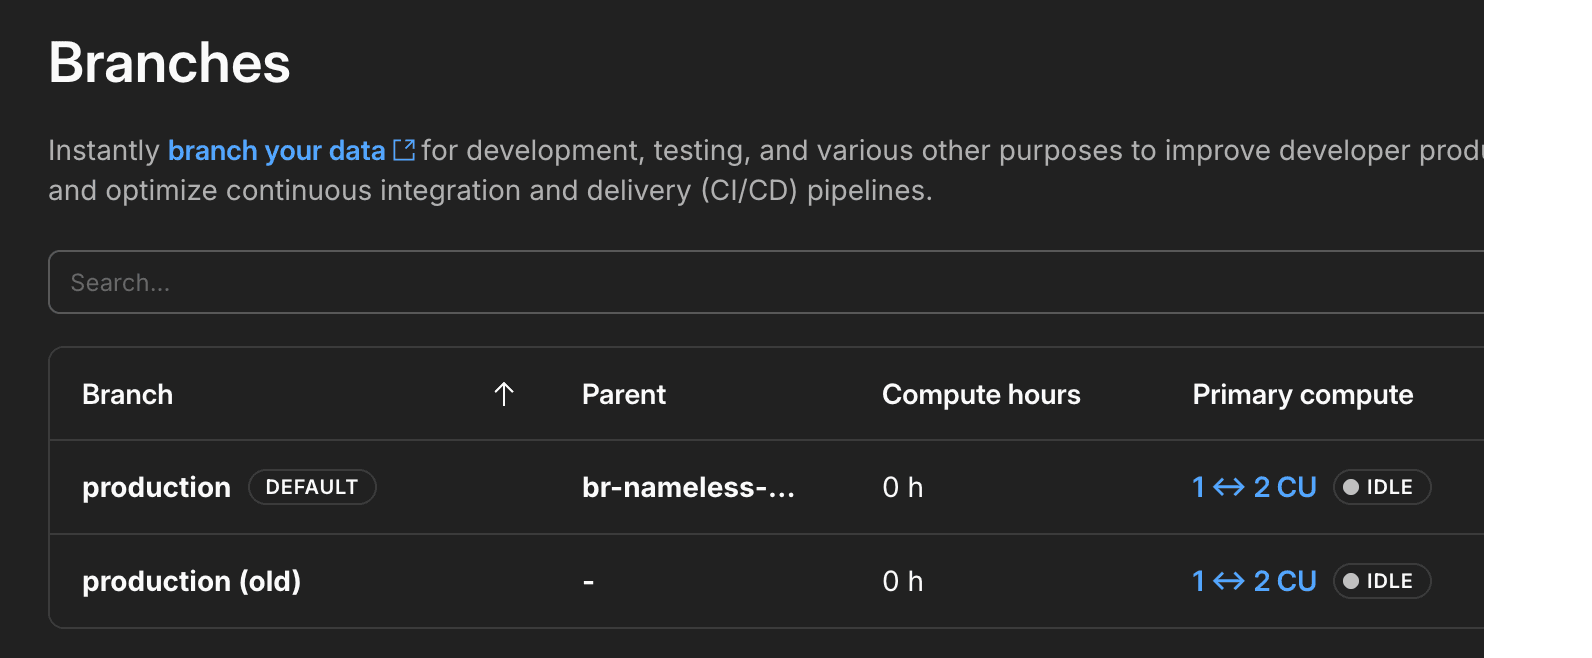Click the IDLE status dot for production (old) compute

[x=1351, y=581]
